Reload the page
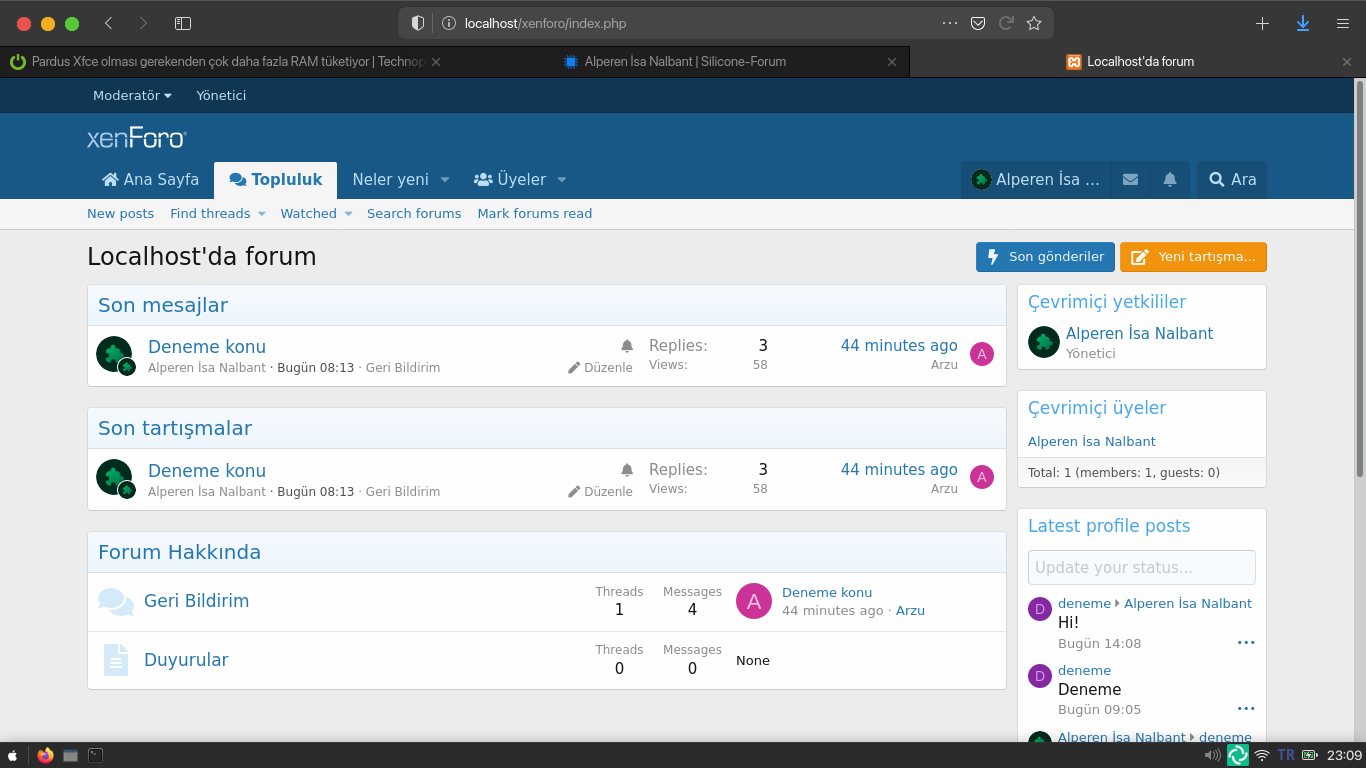1366x768 pixels. [1006, 23]
